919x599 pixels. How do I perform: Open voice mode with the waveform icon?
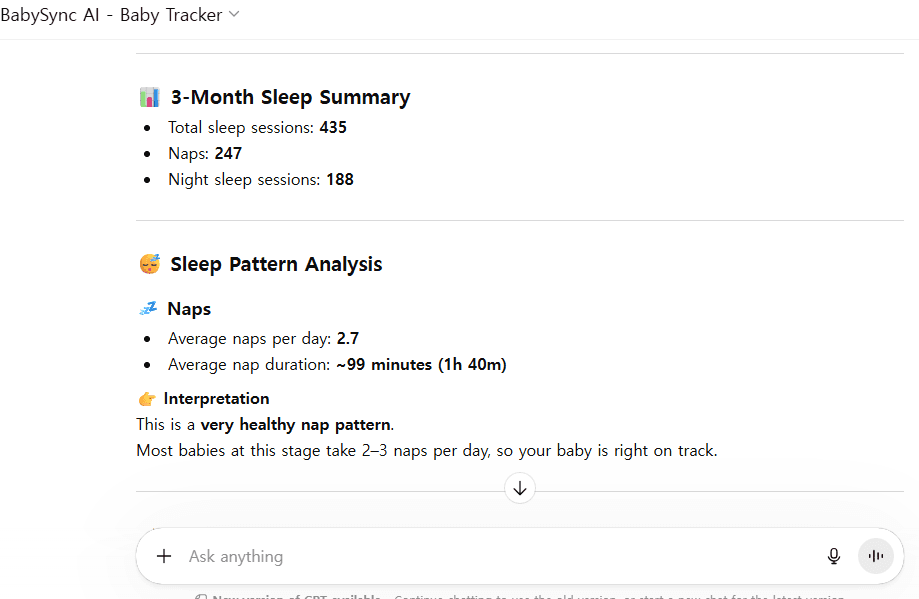875,556
